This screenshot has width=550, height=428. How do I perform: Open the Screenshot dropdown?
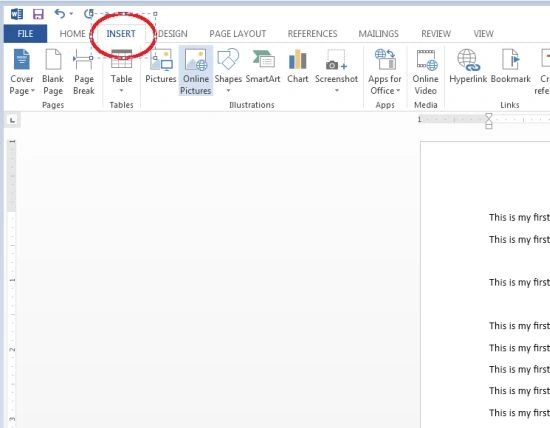(x=336, y=71)
